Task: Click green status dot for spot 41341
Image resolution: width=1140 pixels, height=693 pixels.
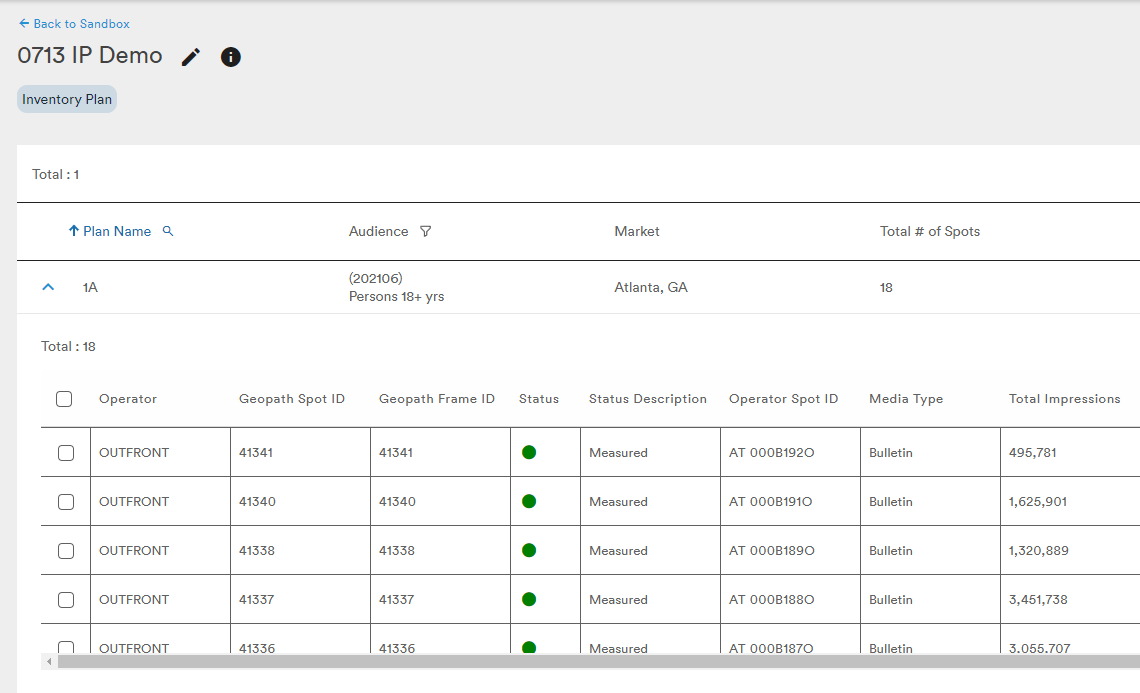Action: (x=529, y=452)
